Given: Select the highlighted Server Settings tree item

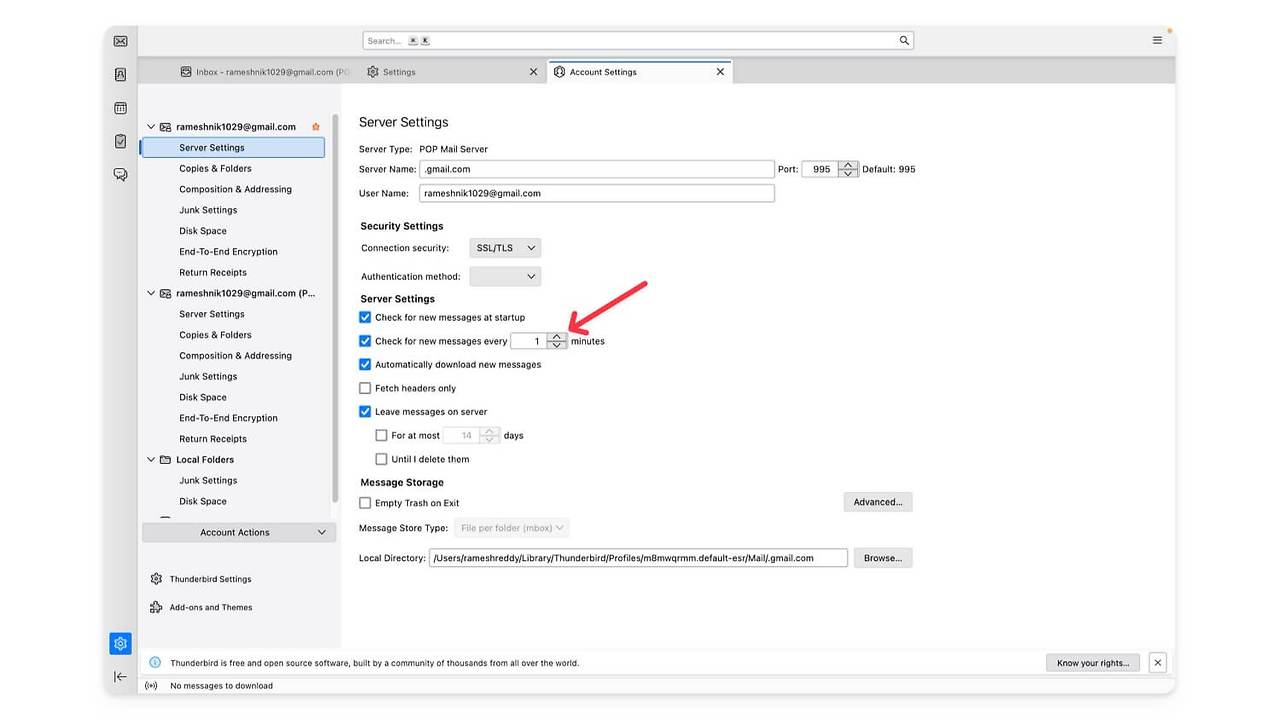Looking at the screenshot, I should (x=232, y=148).
